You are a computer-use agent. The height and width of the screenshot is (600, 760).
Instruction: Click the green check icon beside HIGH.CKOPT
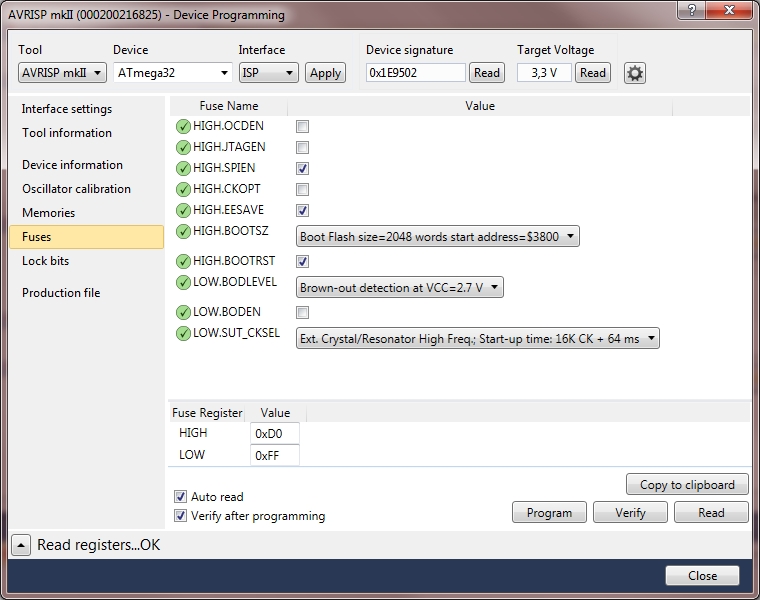[183, 189]
